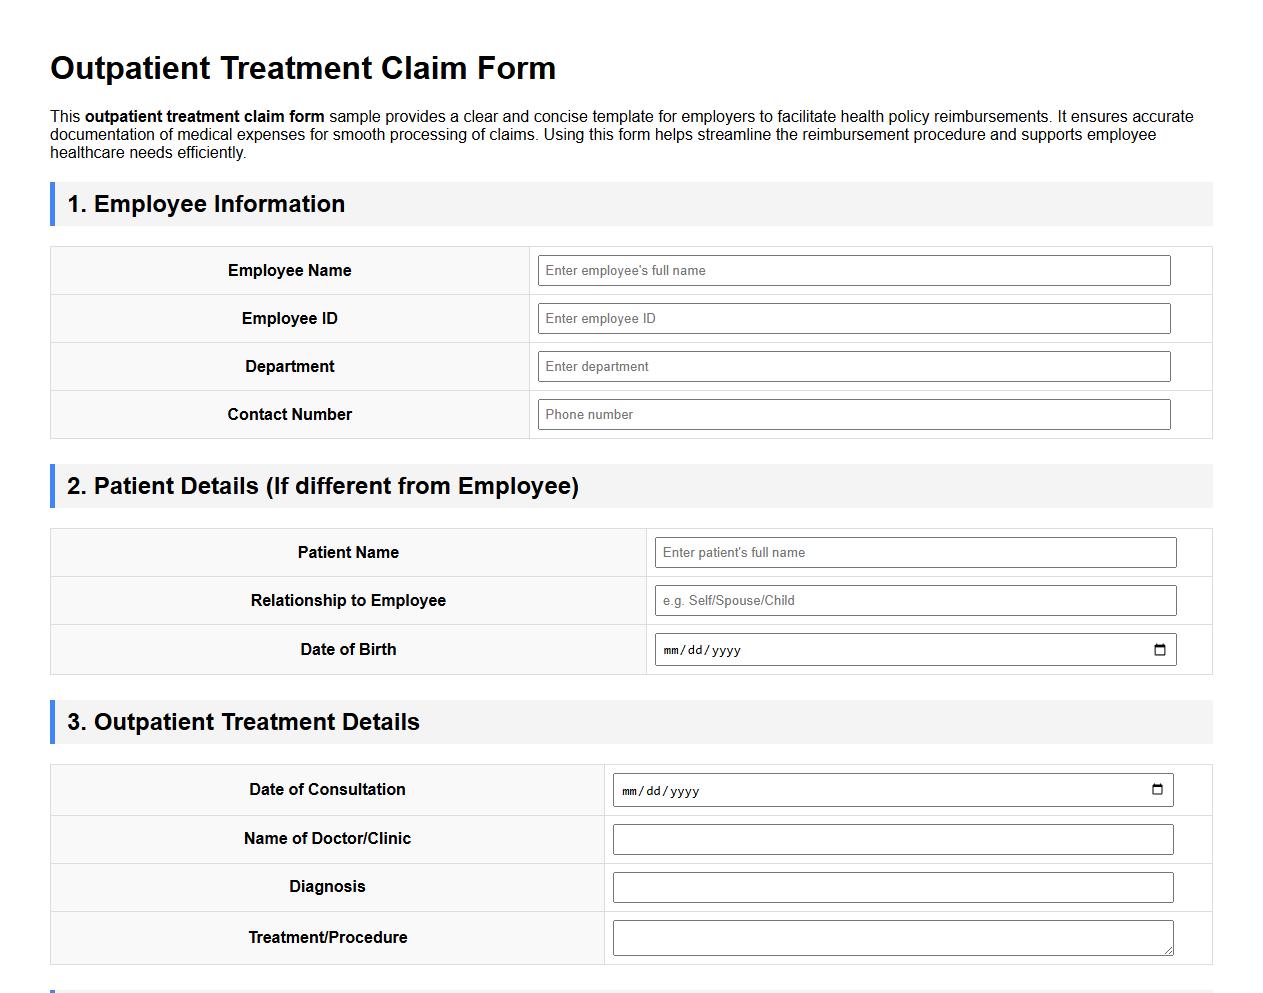
Task: Click the Outpatient Treatment Claim Form title
Action: click(x=303, y=68)
